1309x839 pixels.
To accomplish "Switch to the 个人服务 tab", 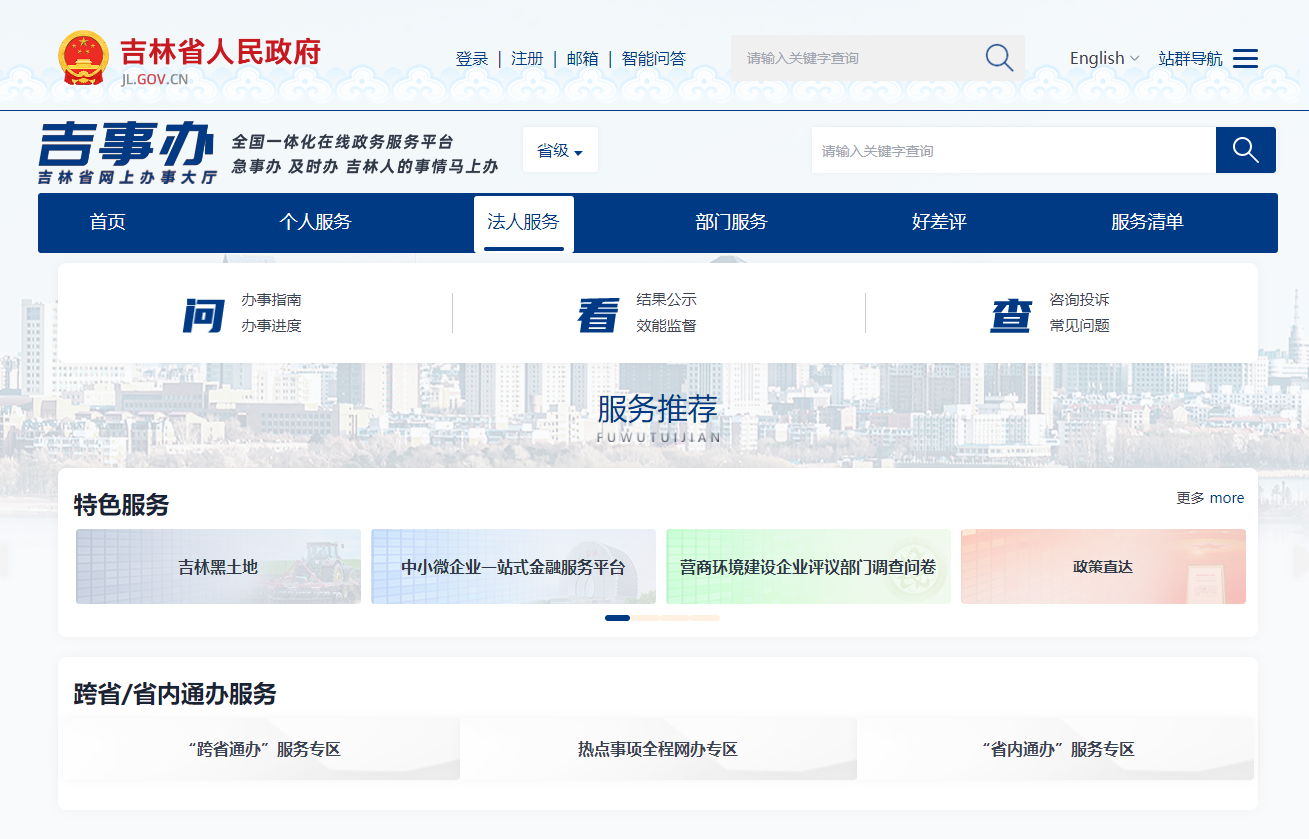I will click(315, 222).
